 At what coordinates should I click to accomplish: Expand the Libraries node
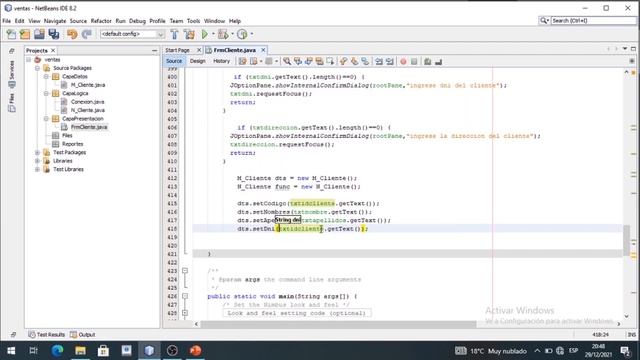point(38,161)
